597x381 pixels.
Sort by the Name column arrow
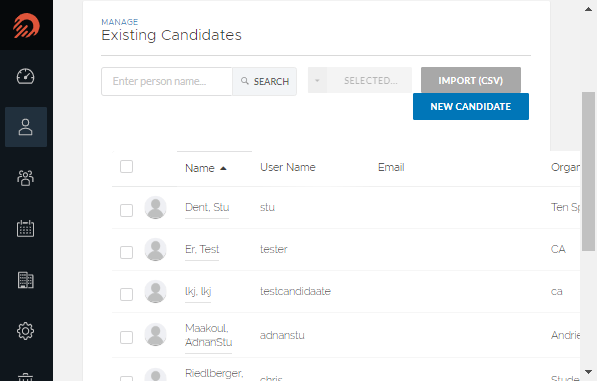pos(223,168)
